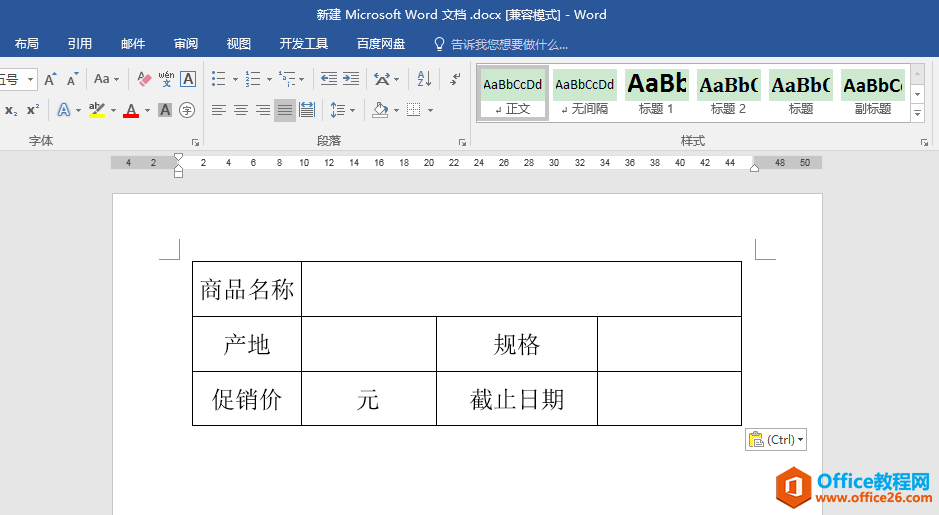Toggle superscript formatting
Image resolution: width=939 pixels, height=515 pixels.
point(33,110)
